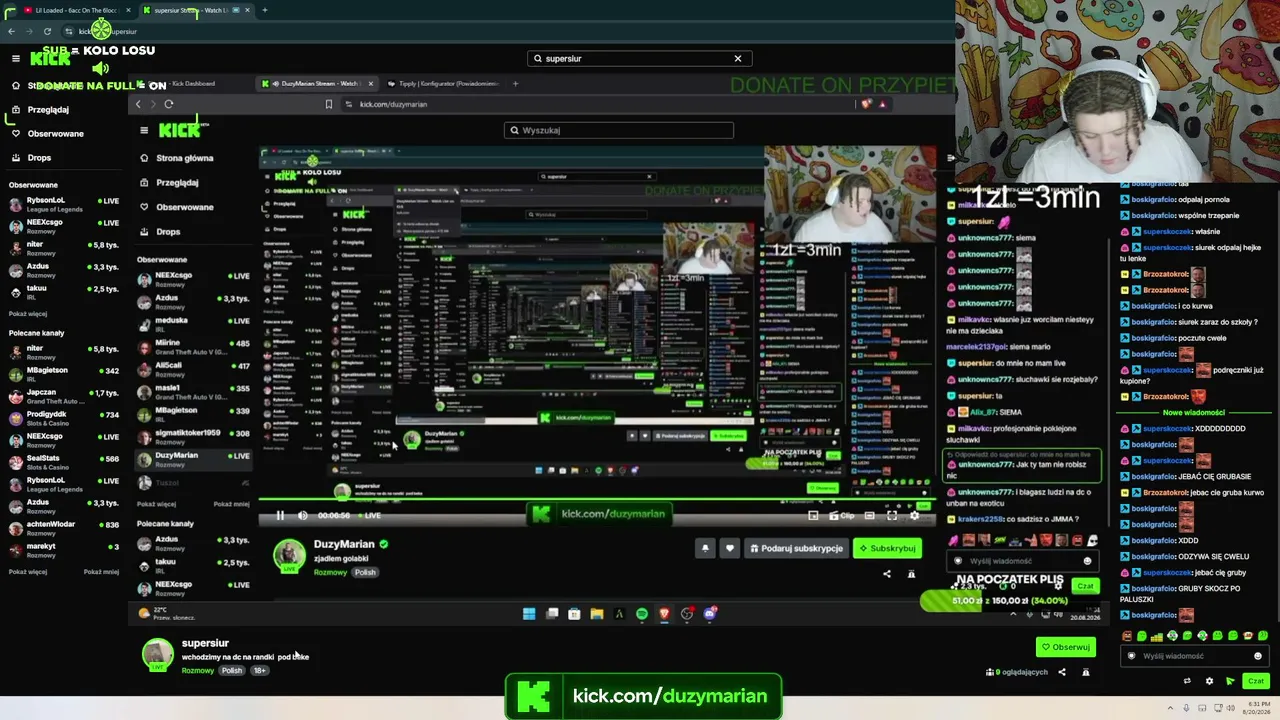Toggle DuzyMarian notification bell

coord(705,548)
